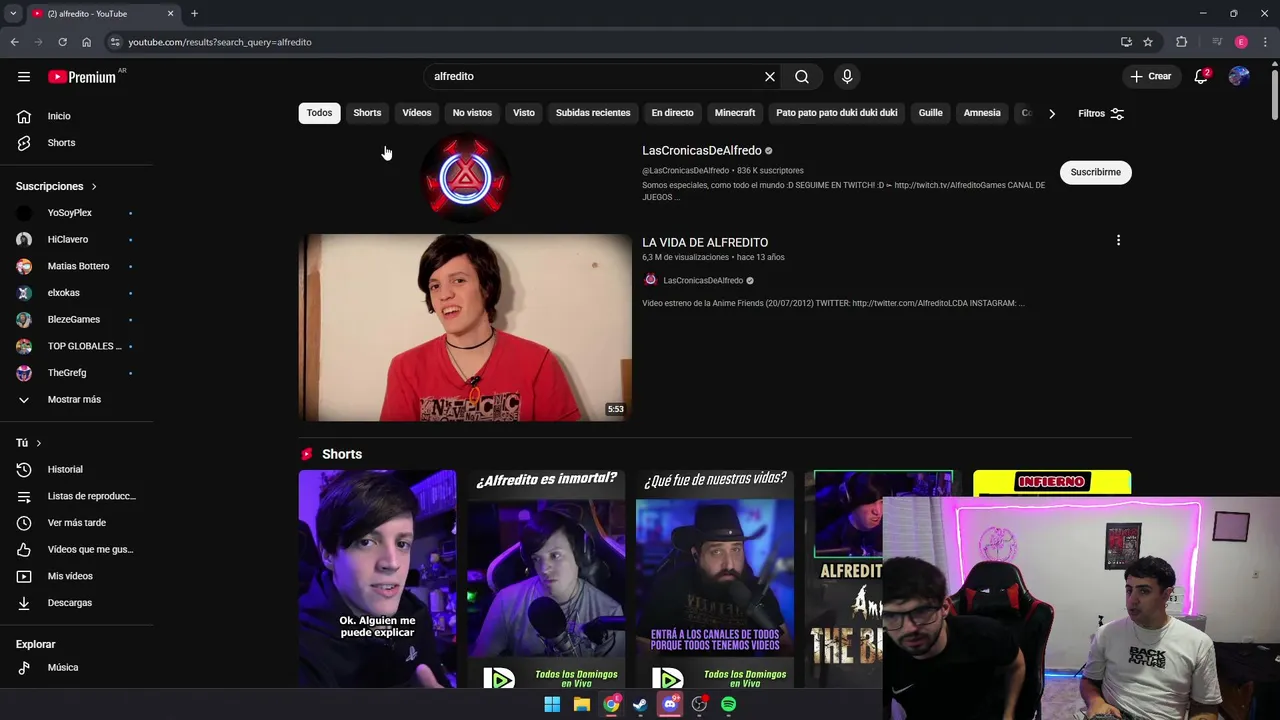Expand the Tú section chevron

pos(39,443)
